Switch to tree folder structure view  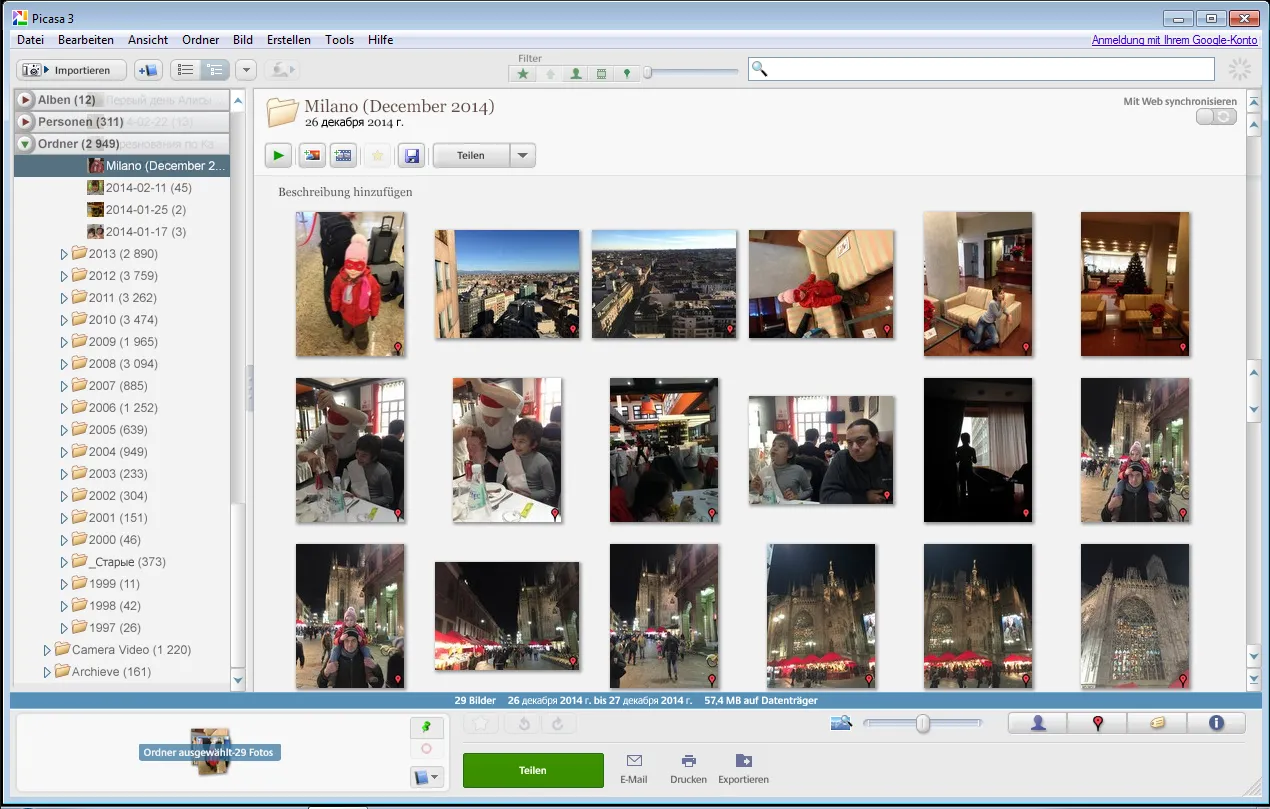pos(214,70)
